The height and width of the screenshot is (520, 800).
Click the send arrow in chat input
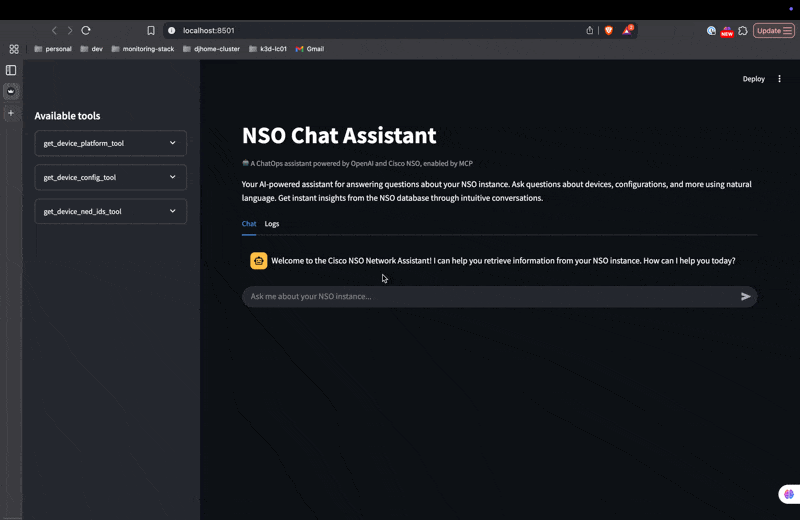(745, 296)
